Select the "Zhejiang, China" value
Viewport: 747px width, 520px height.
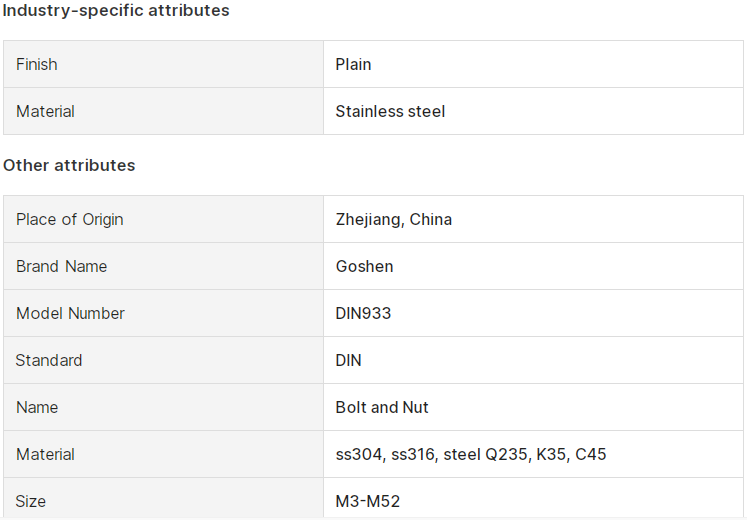click(394, 219)
